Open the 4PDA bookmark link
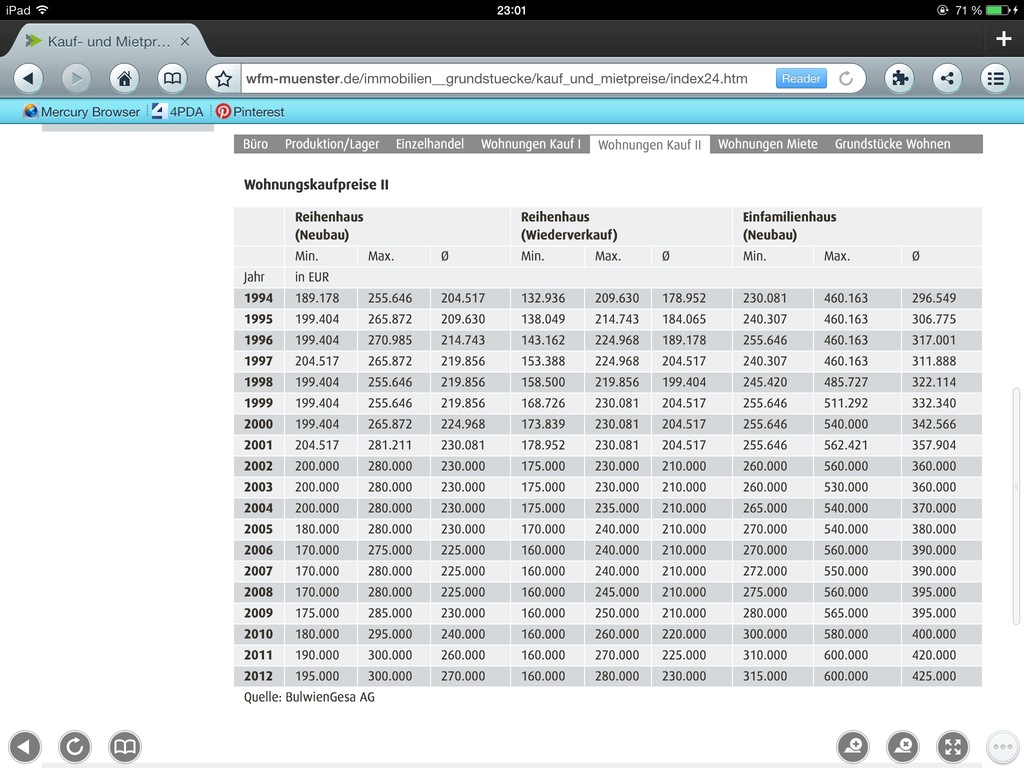1024x768 pixels. (x=178, y=112)
